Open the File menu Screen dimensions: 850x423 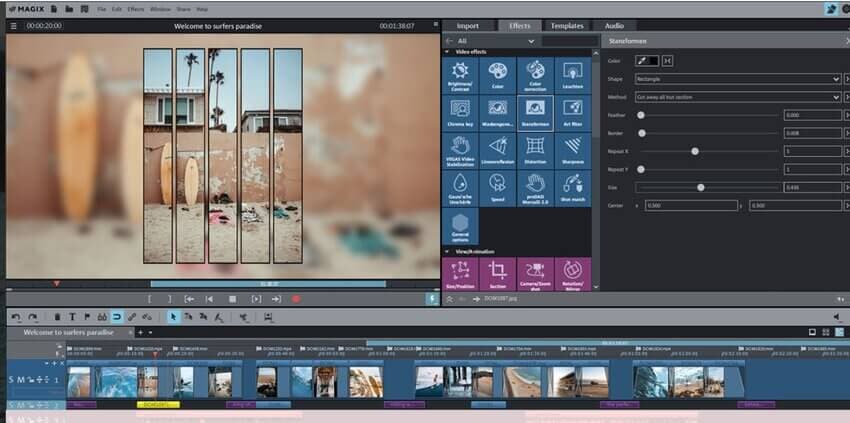[x=101, y=10]
